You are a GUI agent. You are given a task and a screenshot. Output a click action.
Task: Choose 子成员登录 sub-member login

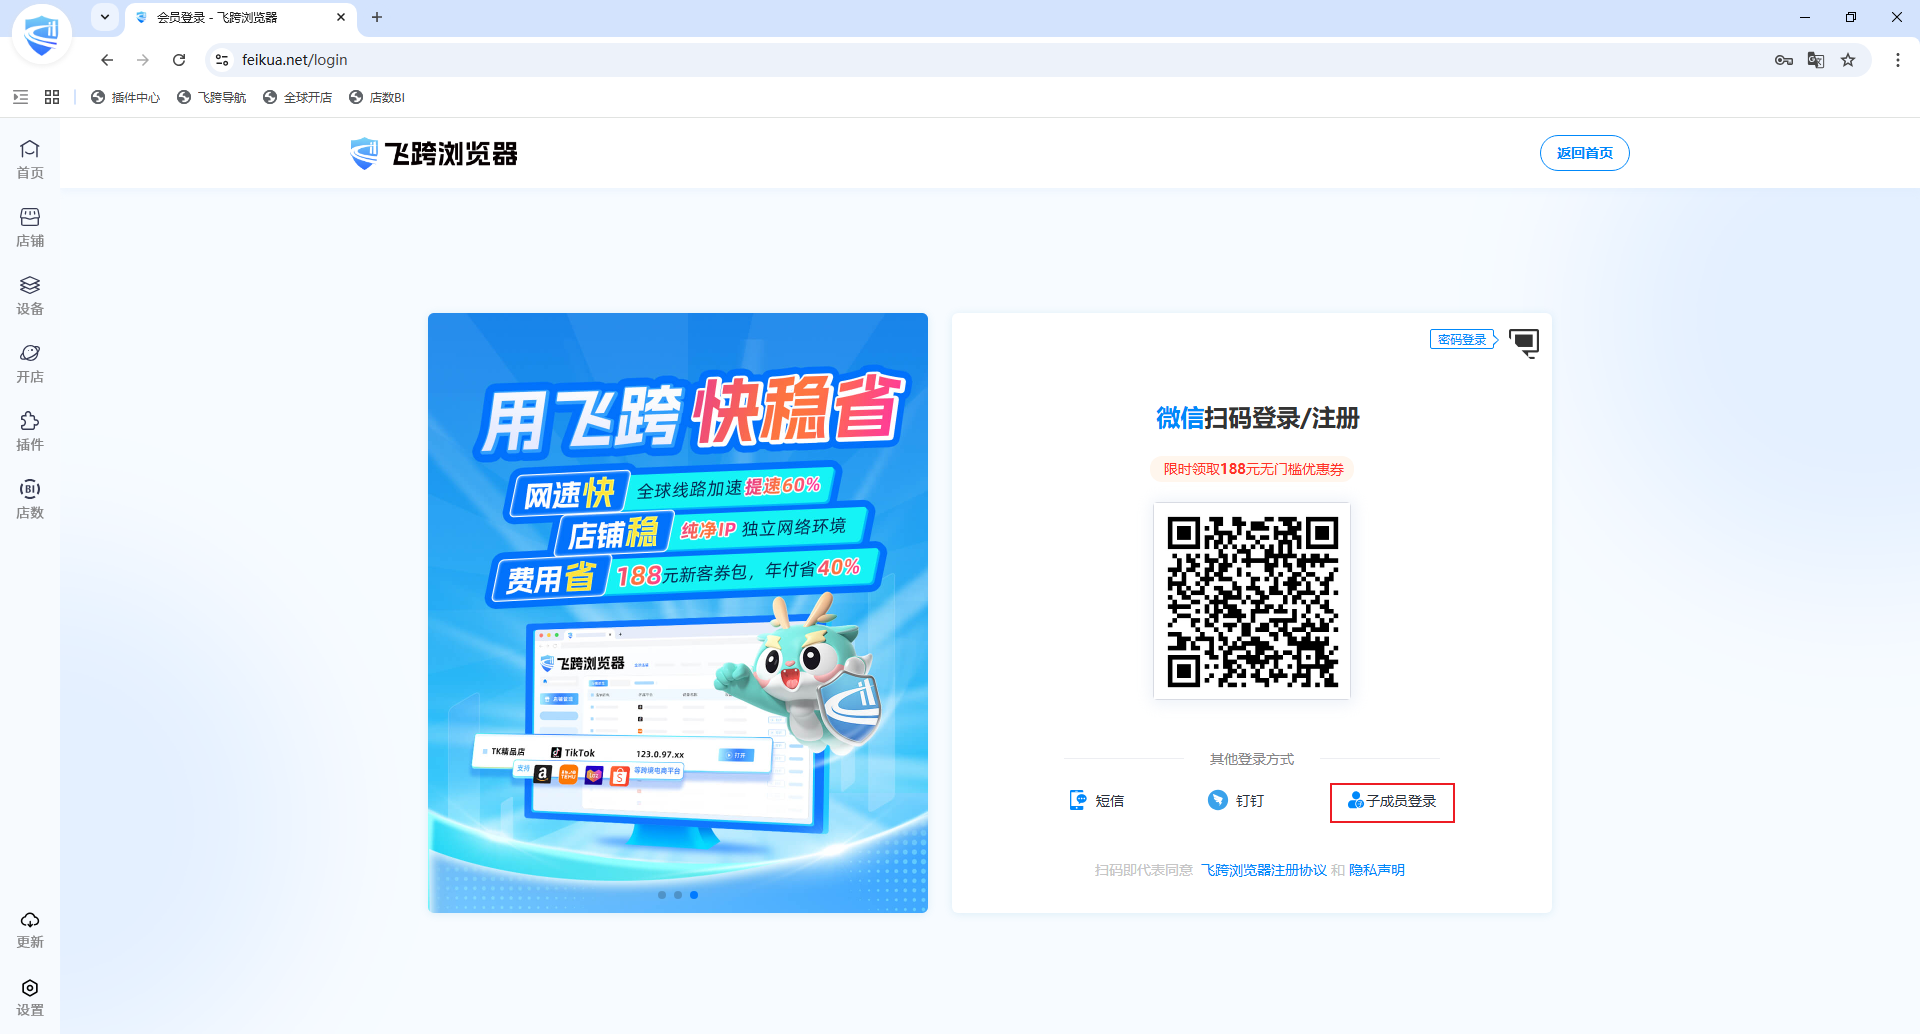point(1392,802)
